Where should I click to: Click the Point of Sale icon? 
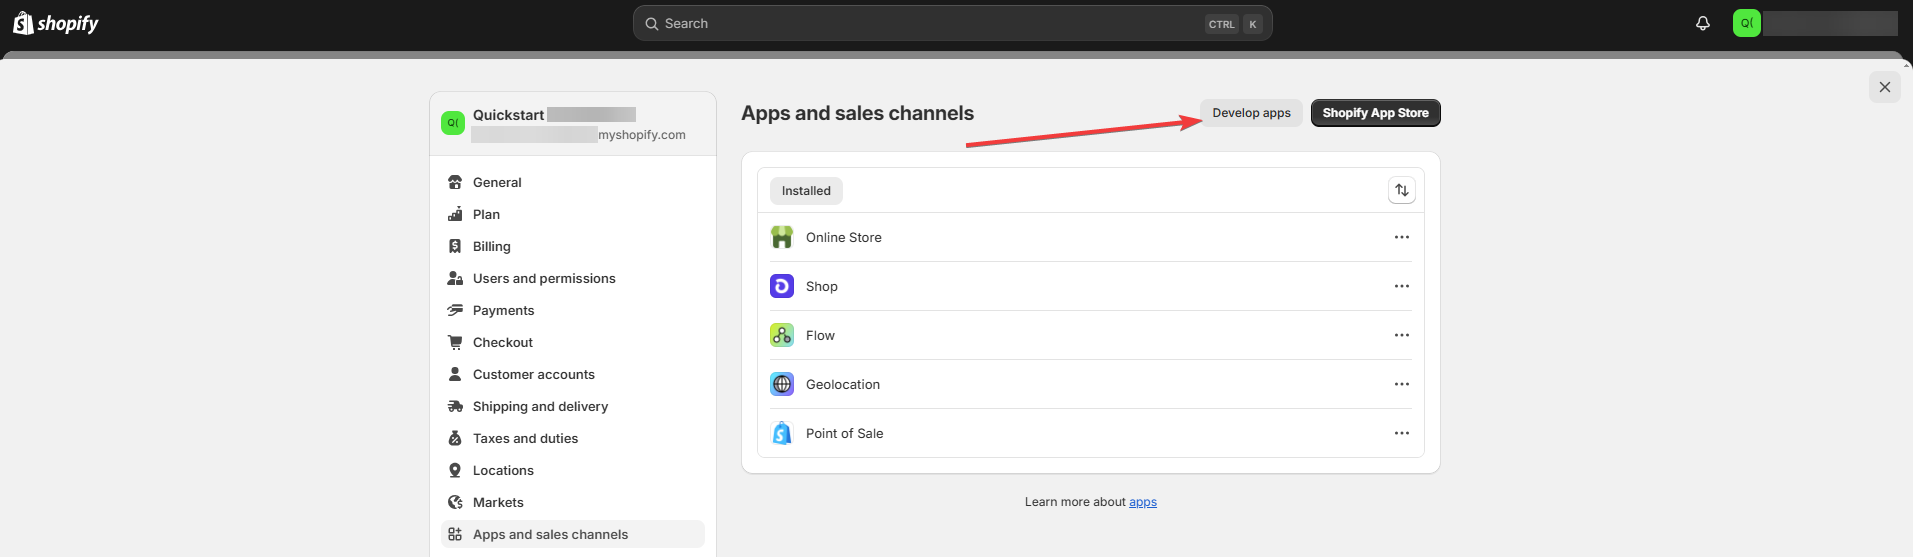coord(782,433)
